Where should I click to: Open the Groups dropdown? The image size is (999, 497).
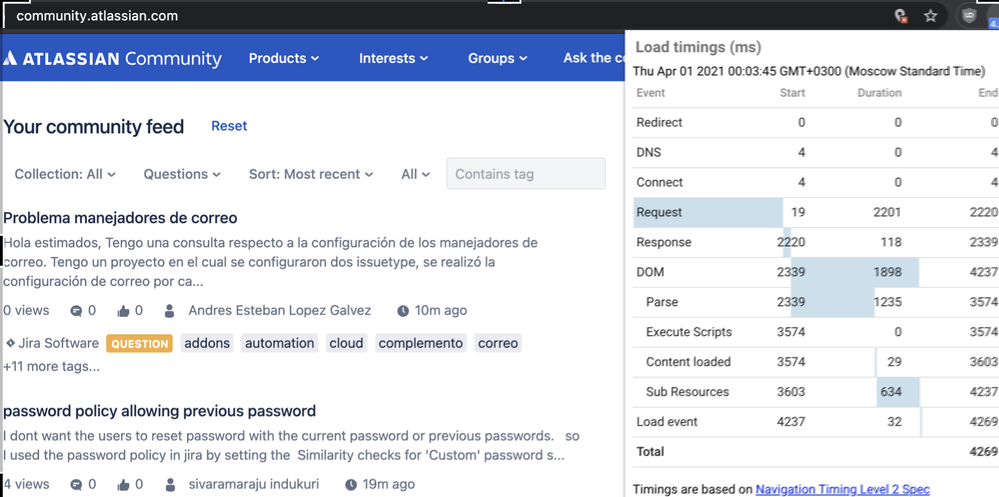coord(498,58)
